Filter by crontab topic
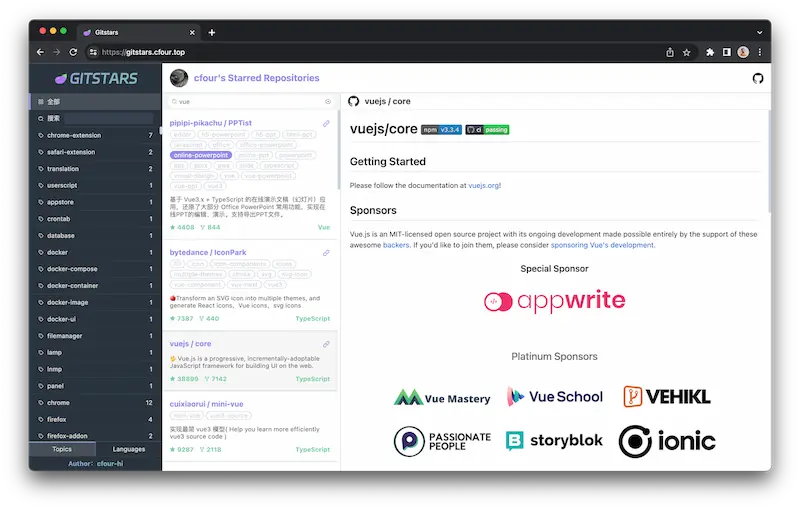 (95, 219)
